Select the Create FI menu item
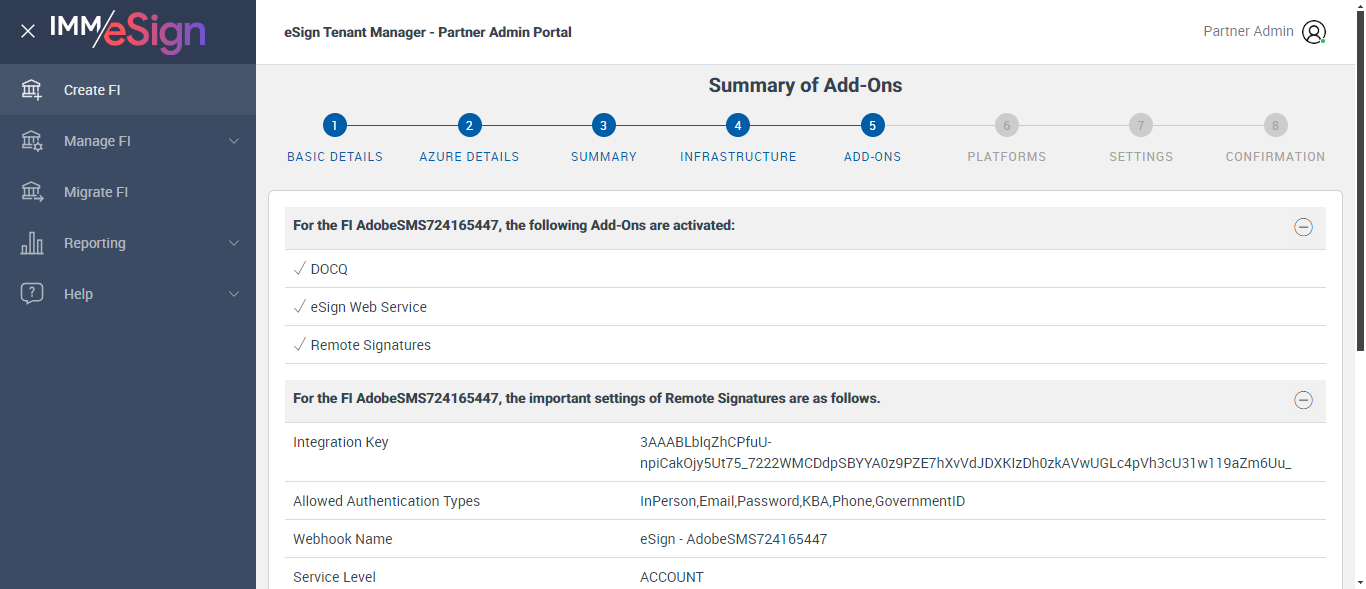The image size is (1366, 589). [x=92, y=90]
